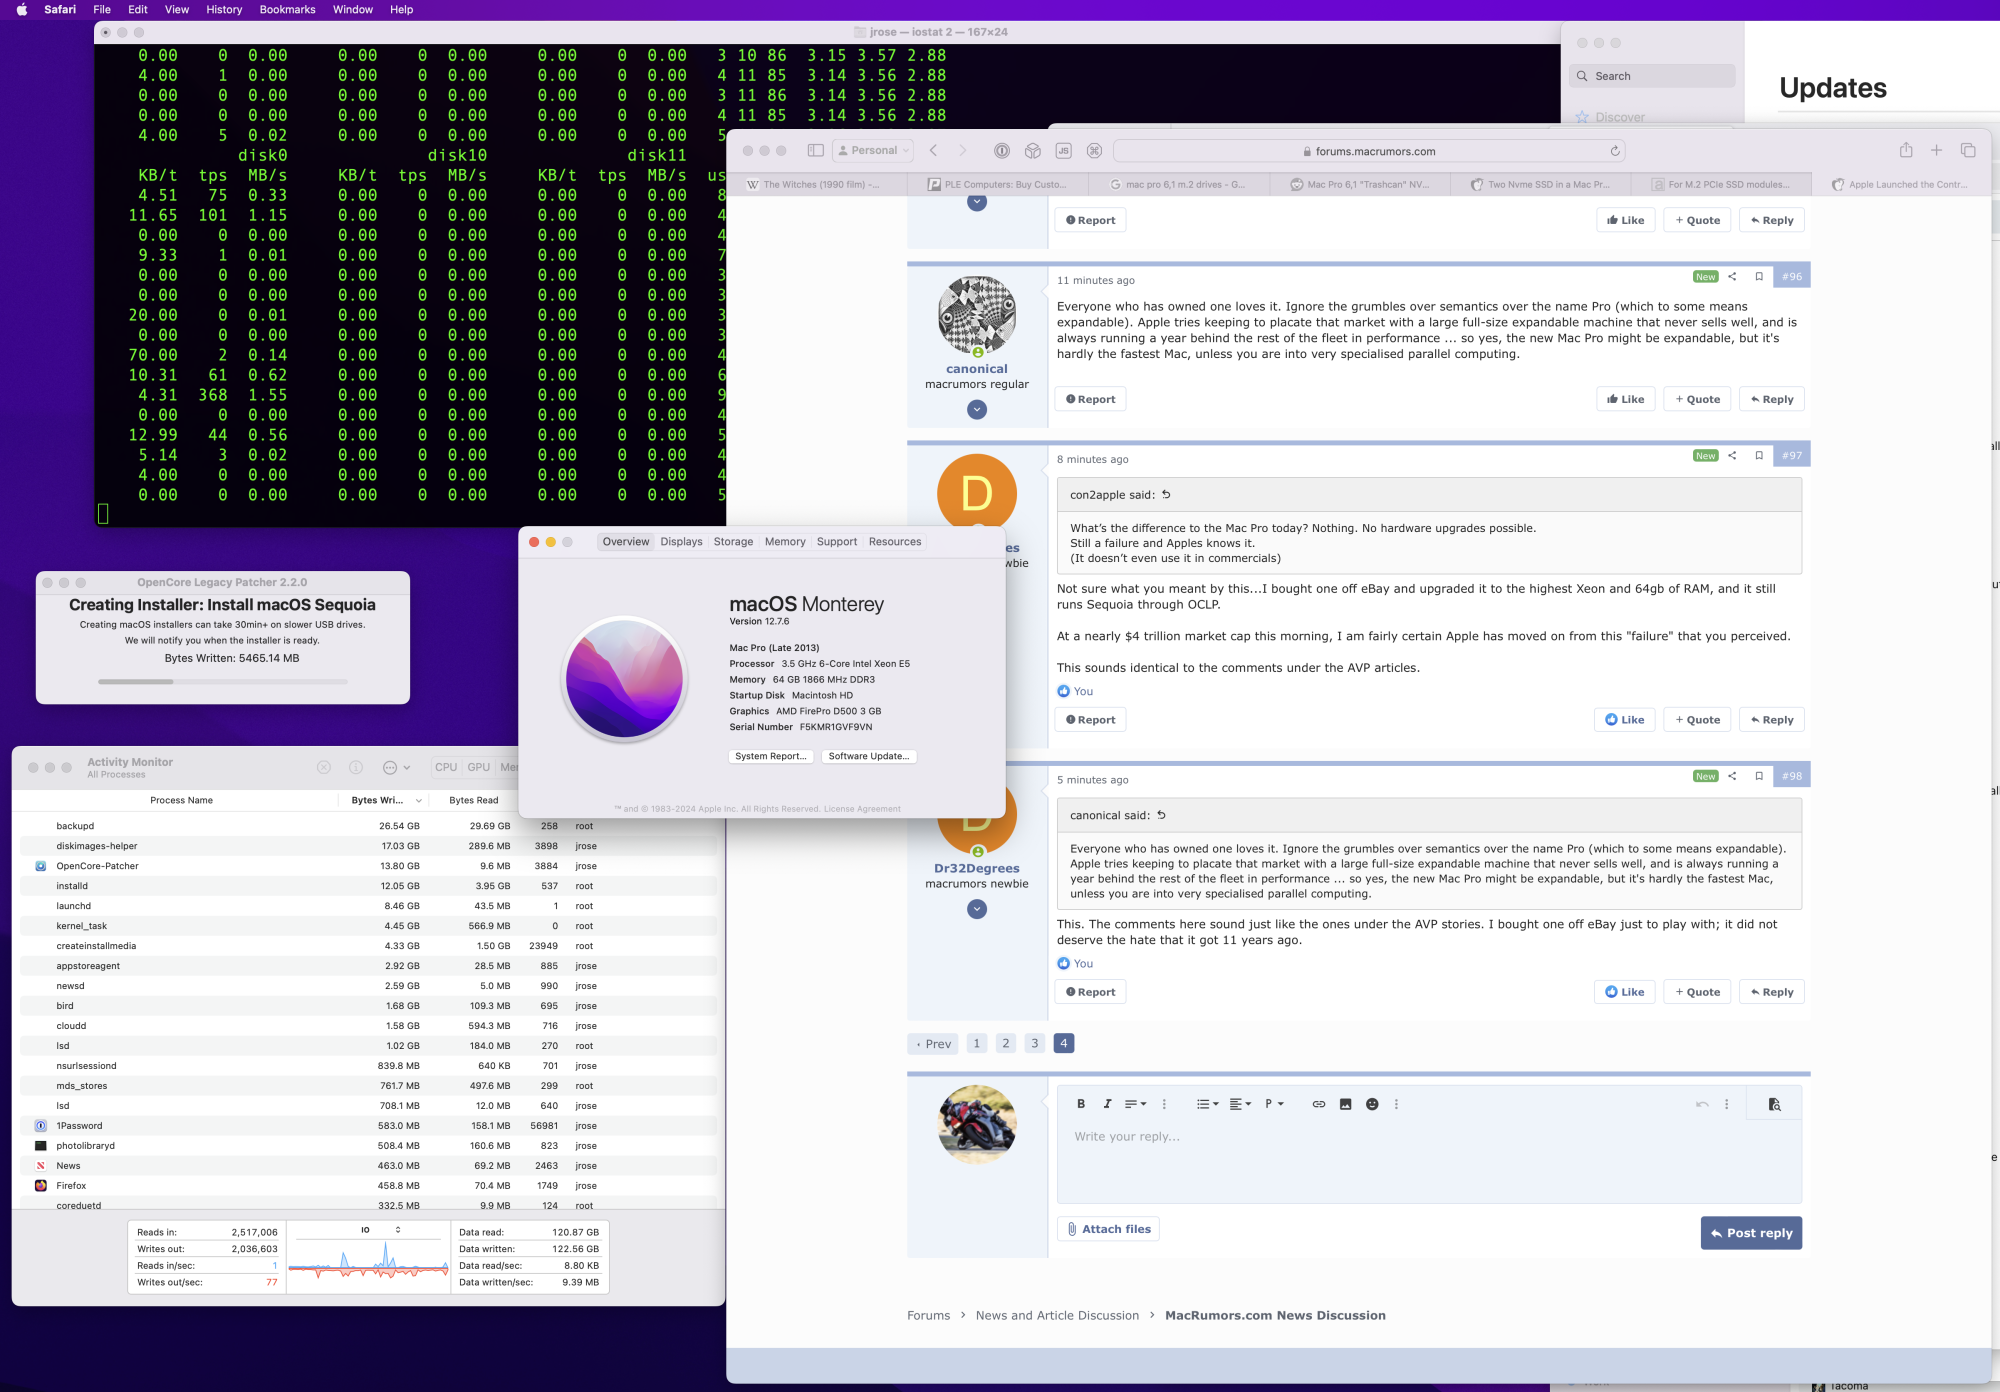Open System Report from About This Mac
The width and height of the screenshot is (2000, 1392).
pyautogui.click(x=771, y=755)
